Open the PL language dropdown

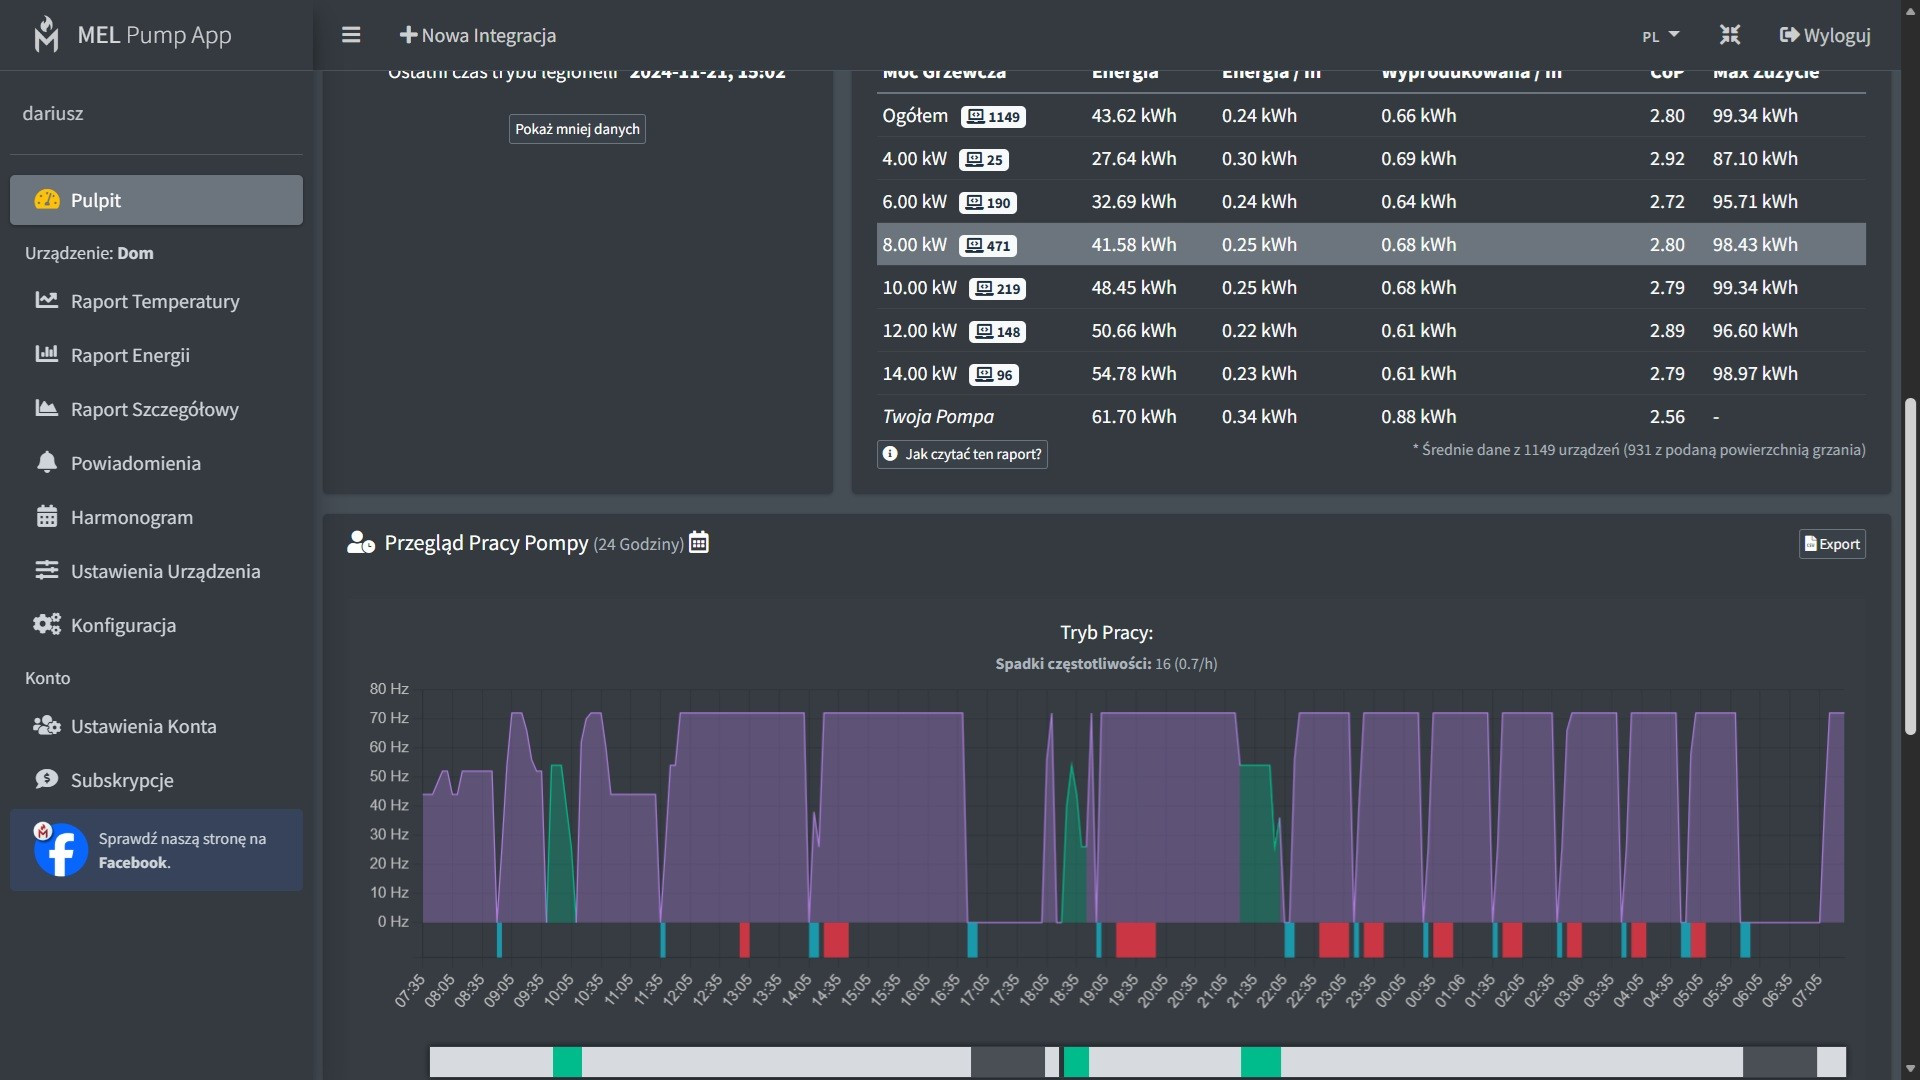point(1660,36)
